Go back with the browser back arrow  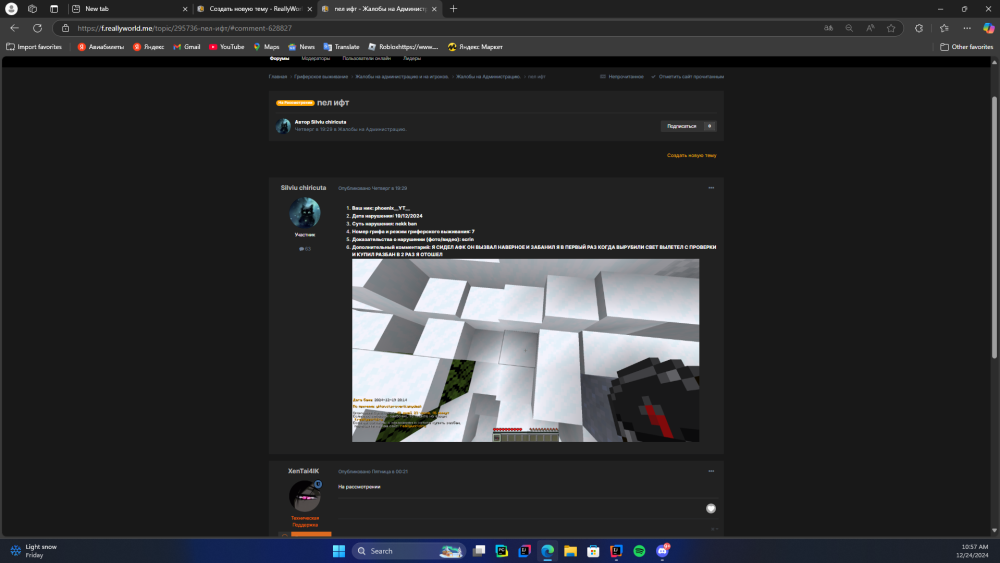tap(14, 28)
